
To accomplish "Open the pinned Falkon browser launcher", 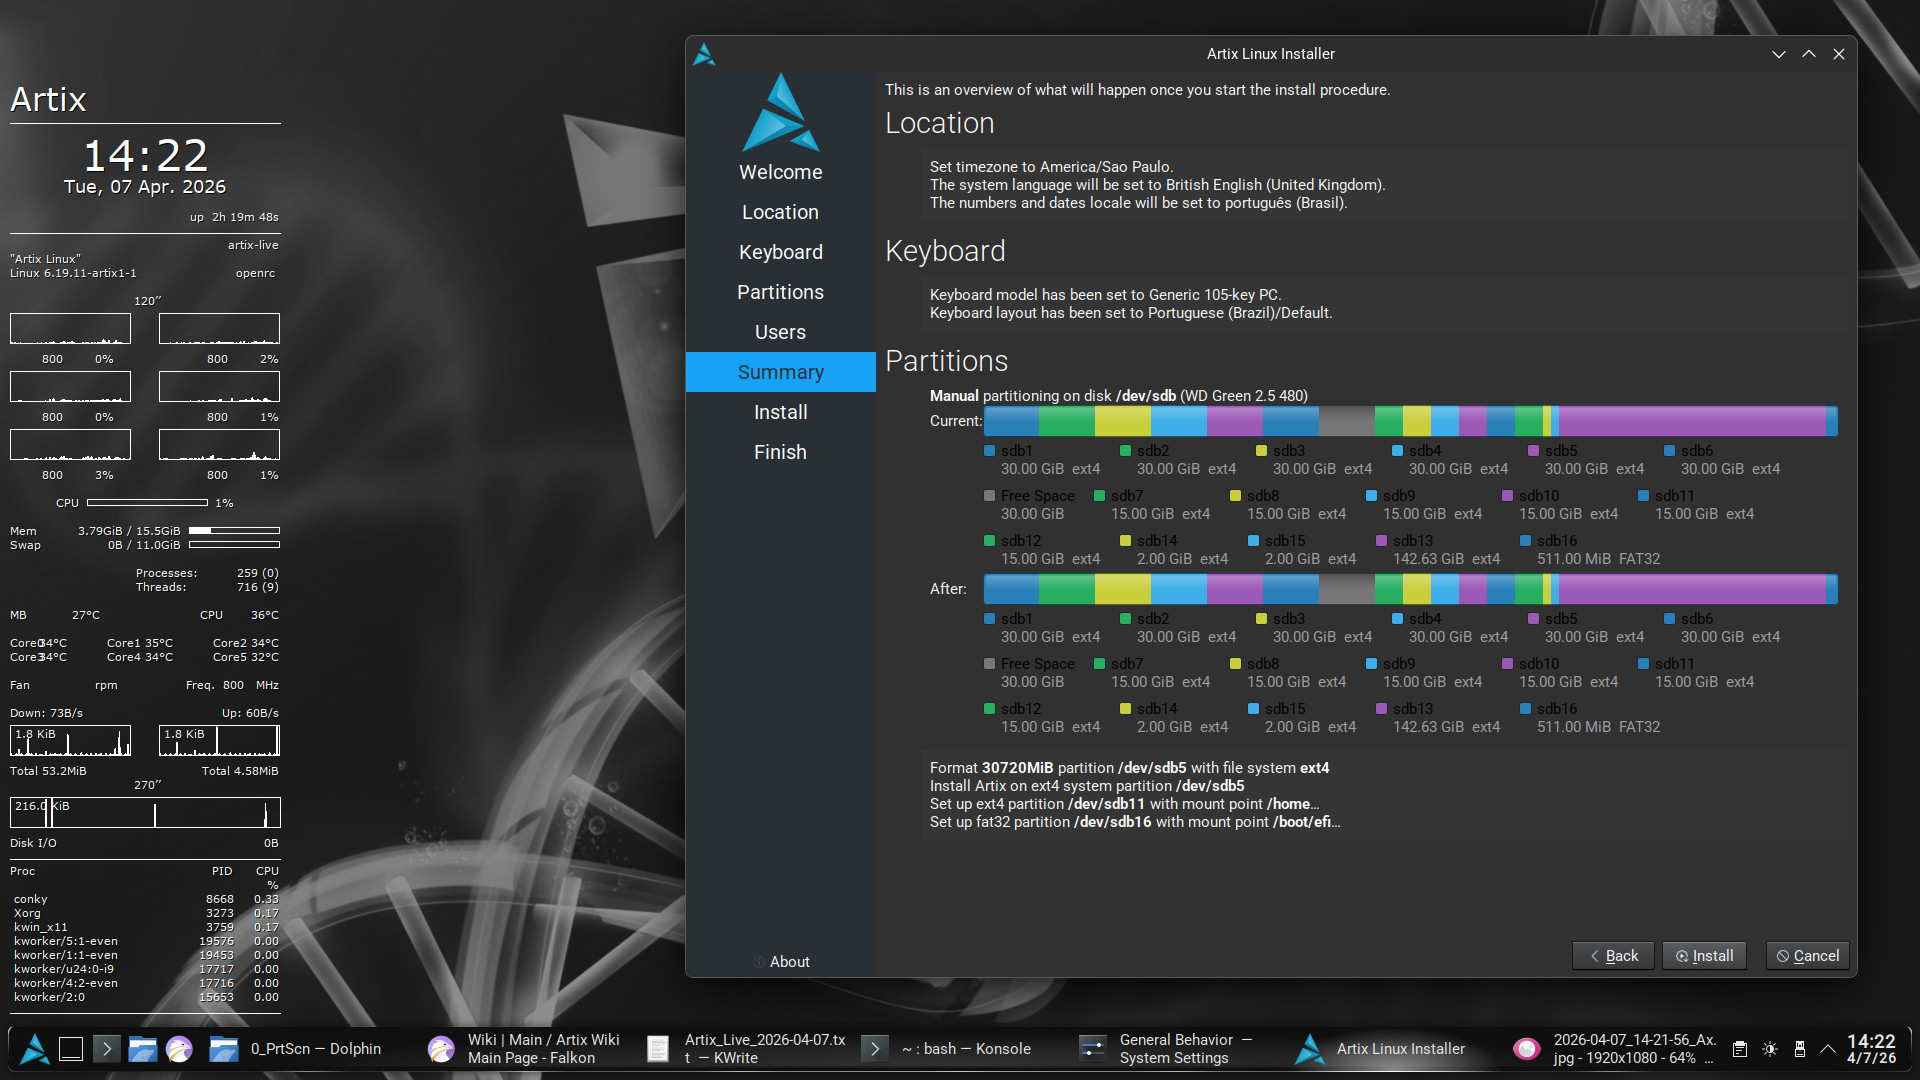I will point(179,1048).
